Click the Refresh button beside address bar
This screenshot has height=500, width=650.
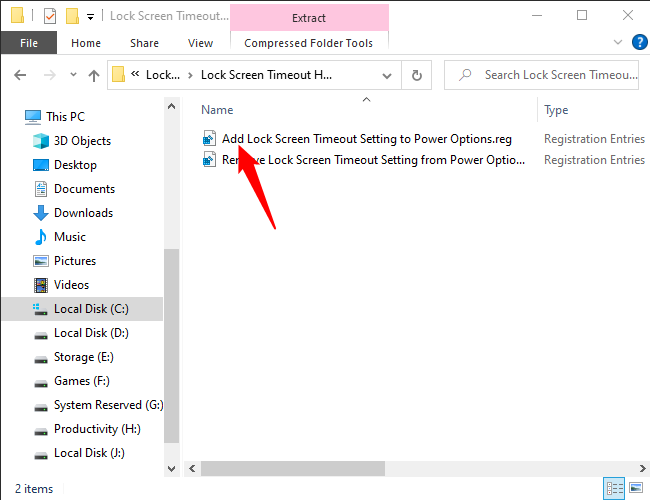pos(416,75)
